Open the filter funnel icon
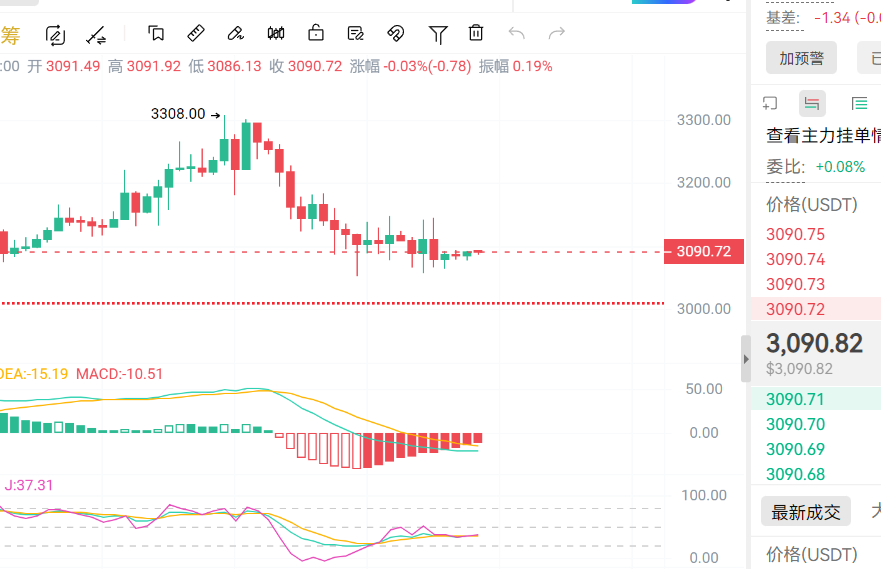The height and width of the screenshot is (569, 881). click(438, 34)
